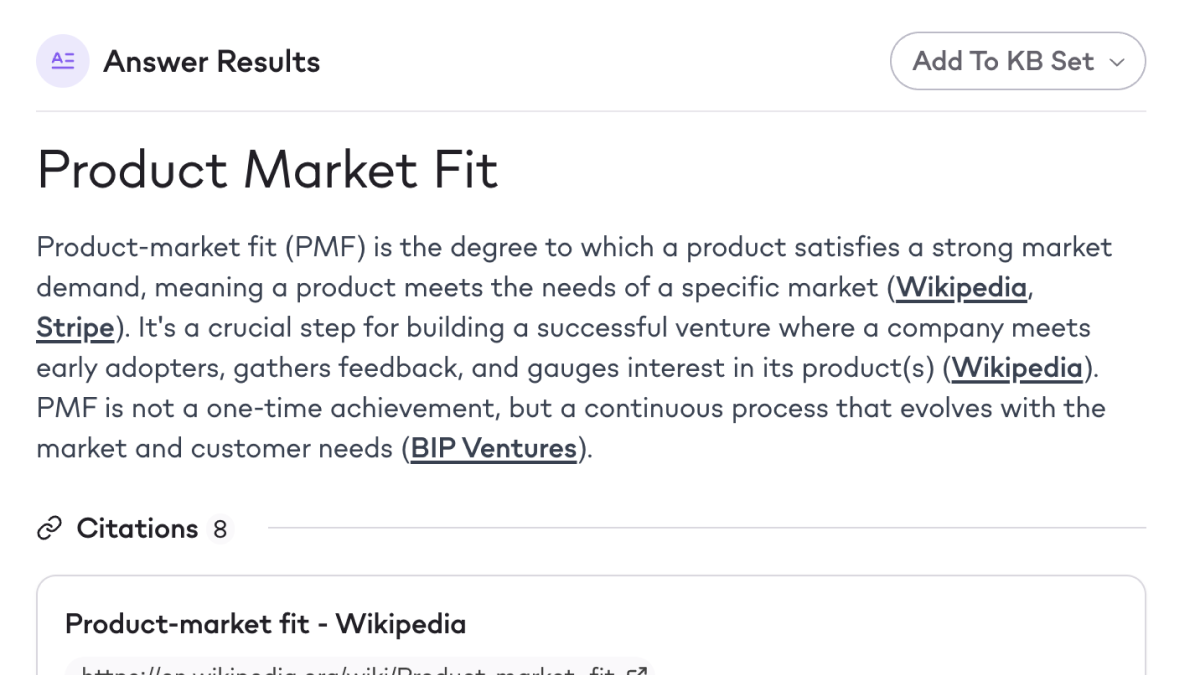Click the chain-link icon beside Citations
Image resolution: width=1200 pixels, height=675 pixels.
[49, 529]
